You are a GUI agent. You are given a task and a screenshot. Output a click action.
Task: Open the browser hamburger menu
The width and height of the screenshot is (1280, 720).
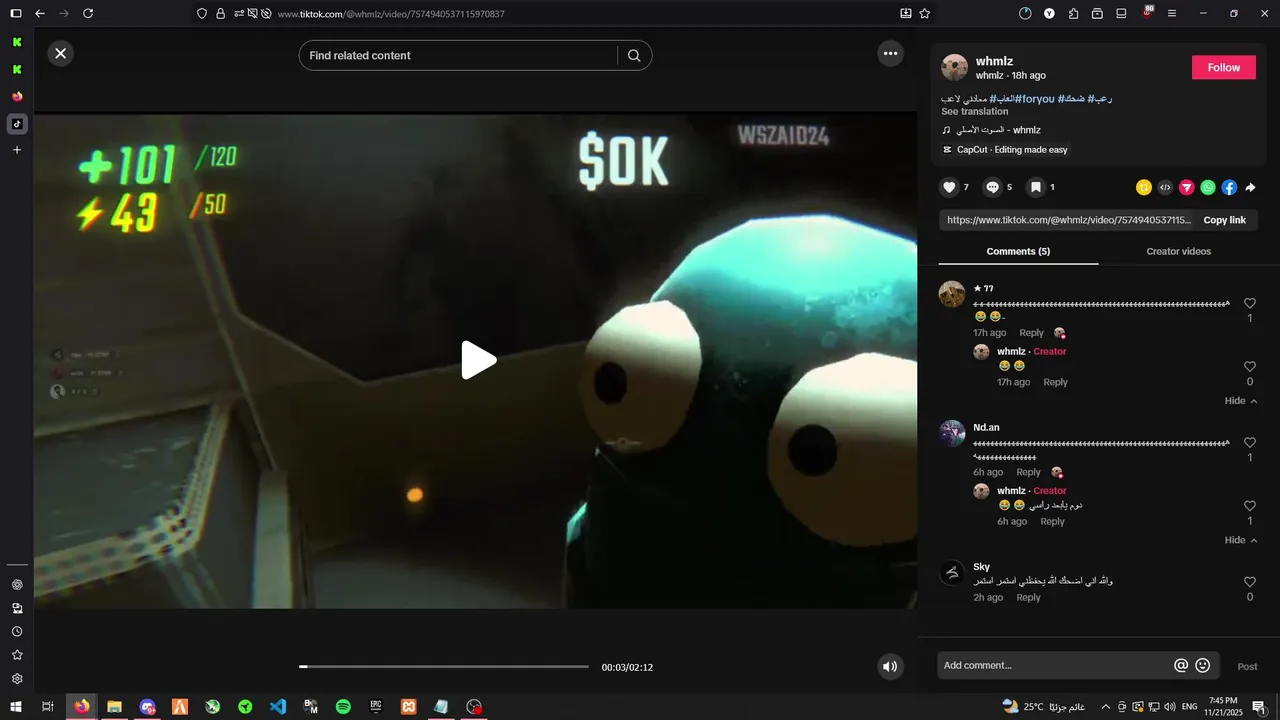coord(1172,13)
